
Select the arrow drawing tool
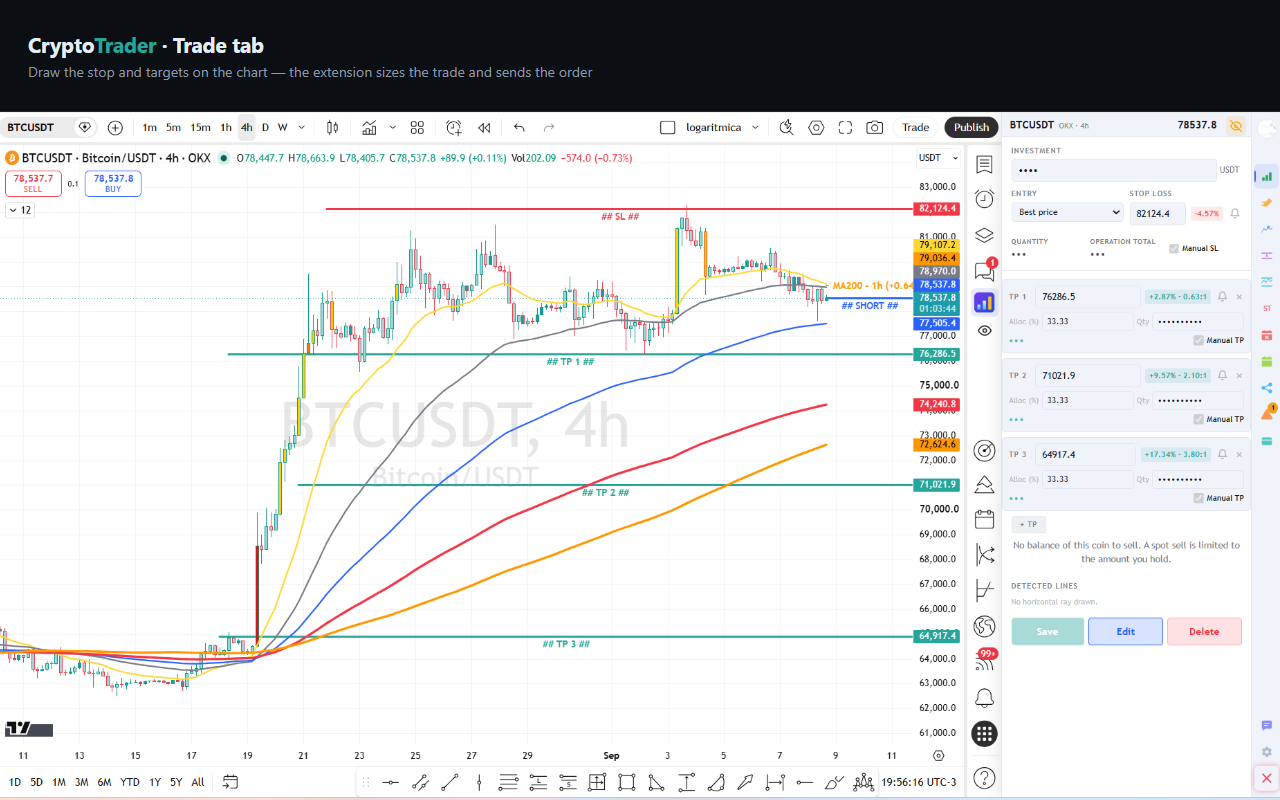744,782
